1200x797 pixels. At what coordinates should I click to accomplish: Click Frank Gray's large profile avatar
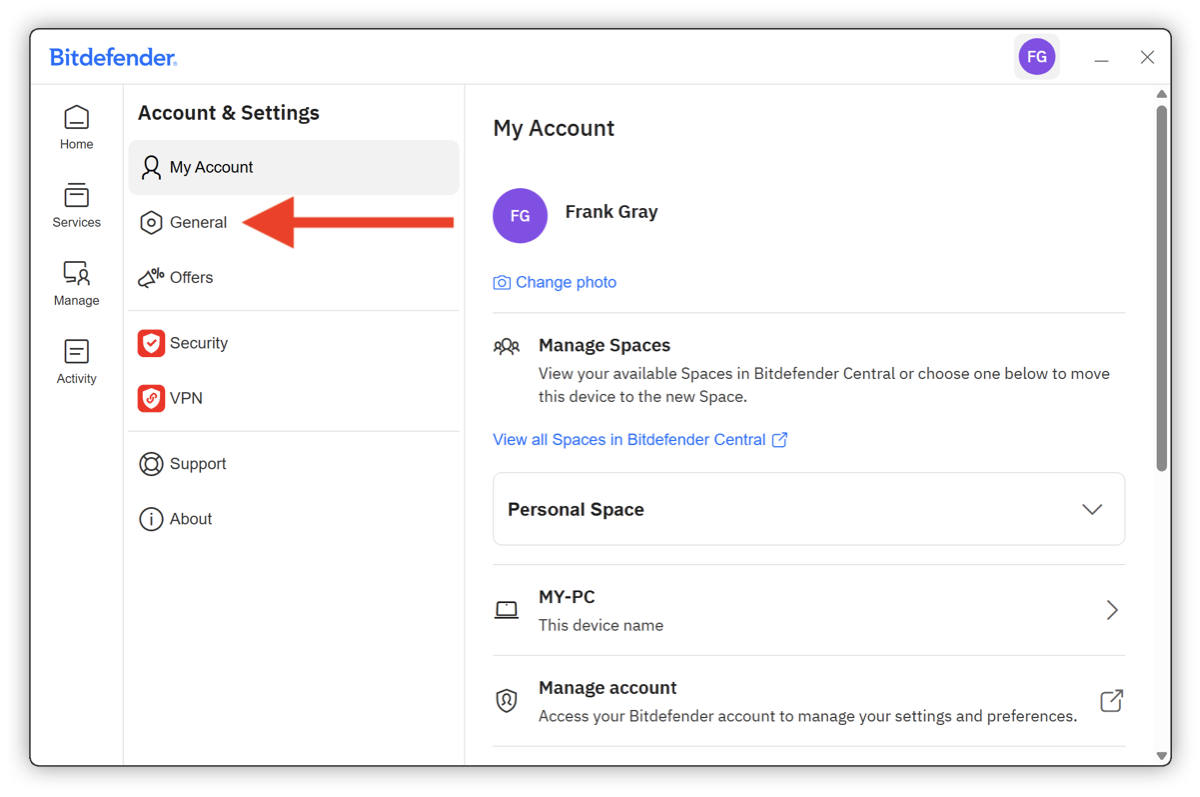[x=520, y=215]
